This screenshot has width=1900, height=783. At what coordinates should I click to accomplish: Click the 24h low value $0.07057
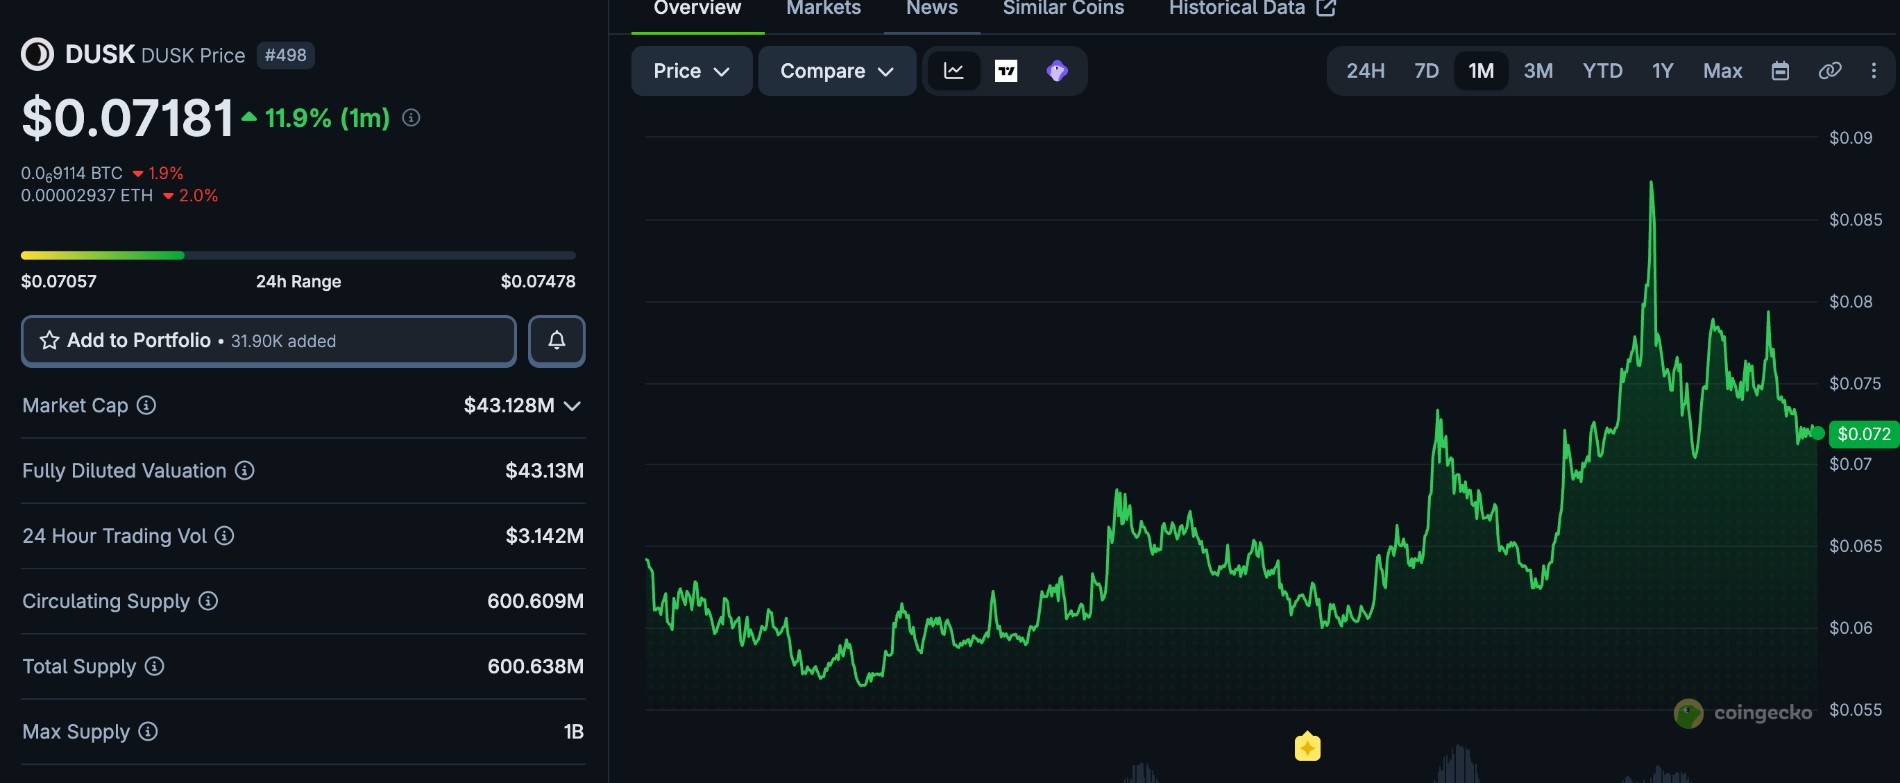tap(59, 281)
